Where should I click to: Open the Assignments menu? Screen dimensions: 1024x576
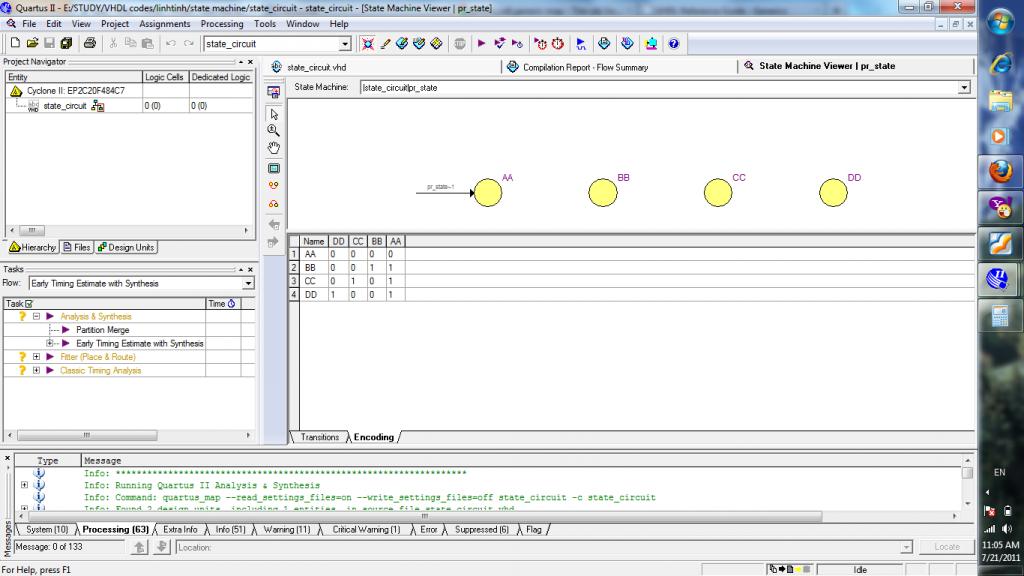point(164,23)
